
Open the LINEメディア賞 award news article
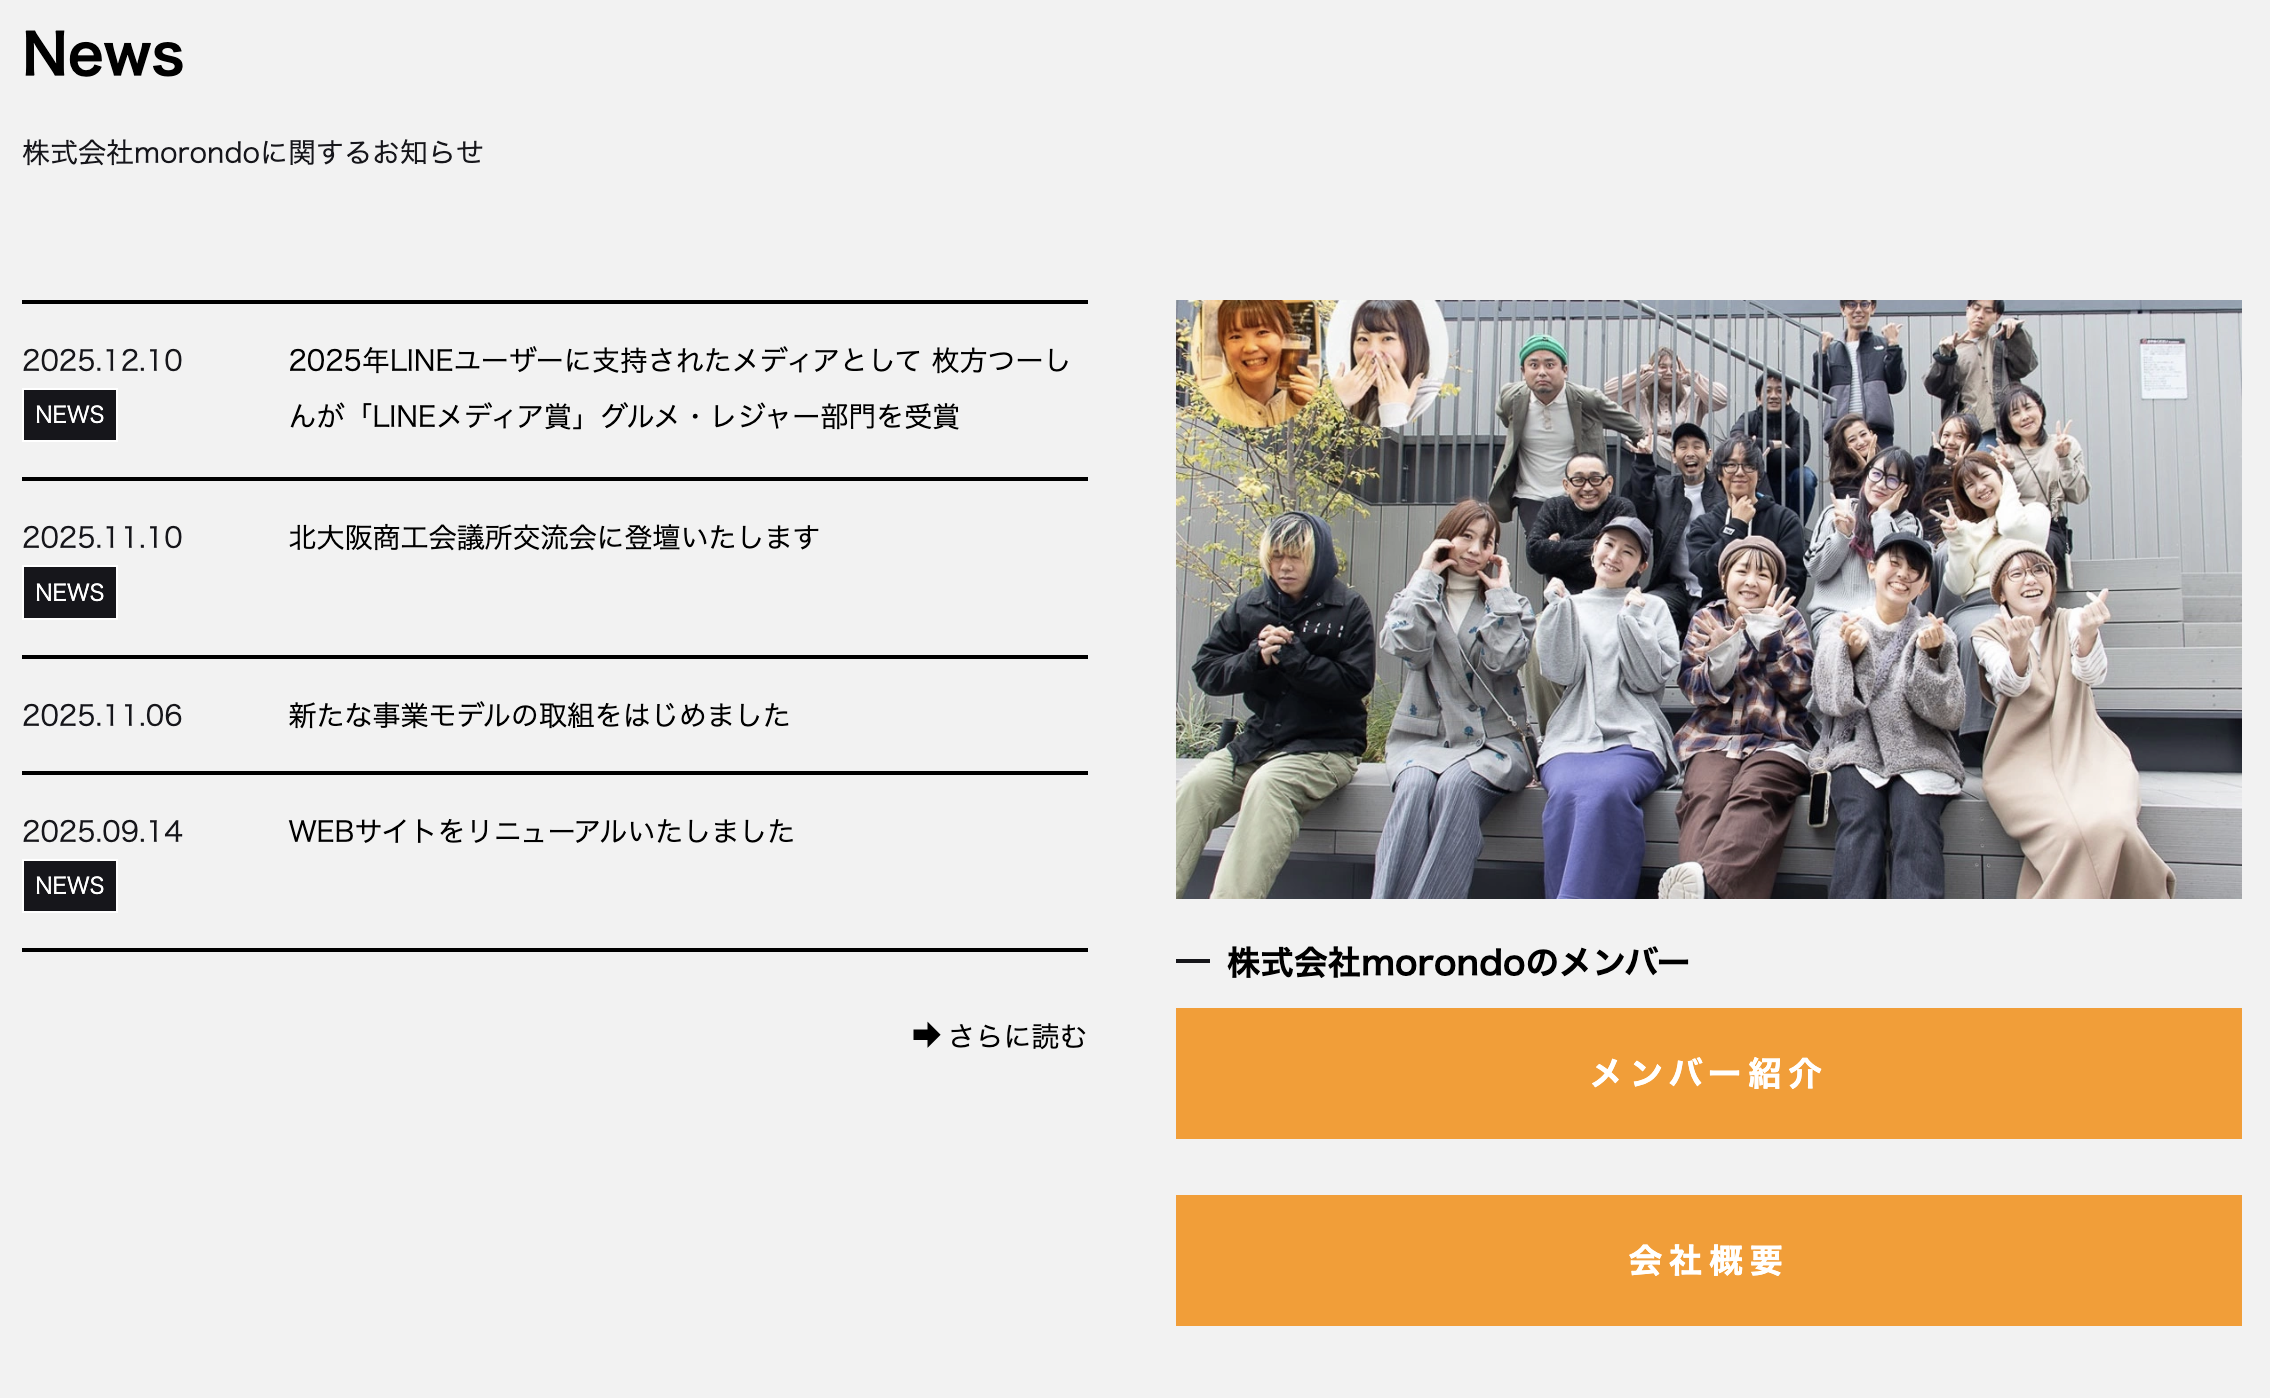[680, 388]
